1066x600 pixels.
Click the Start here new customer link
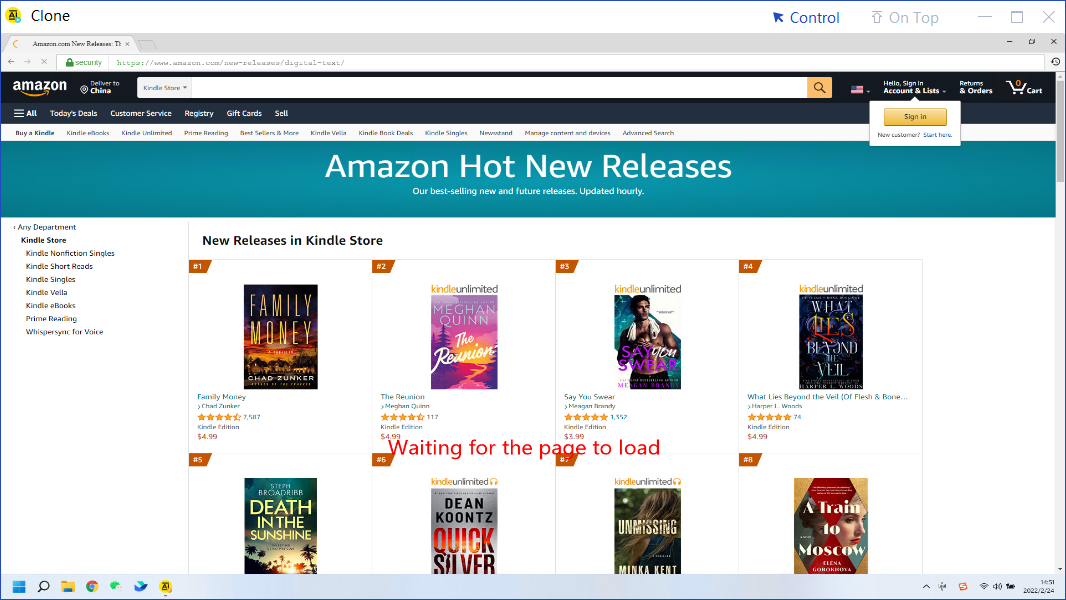(x=938, y=135)
